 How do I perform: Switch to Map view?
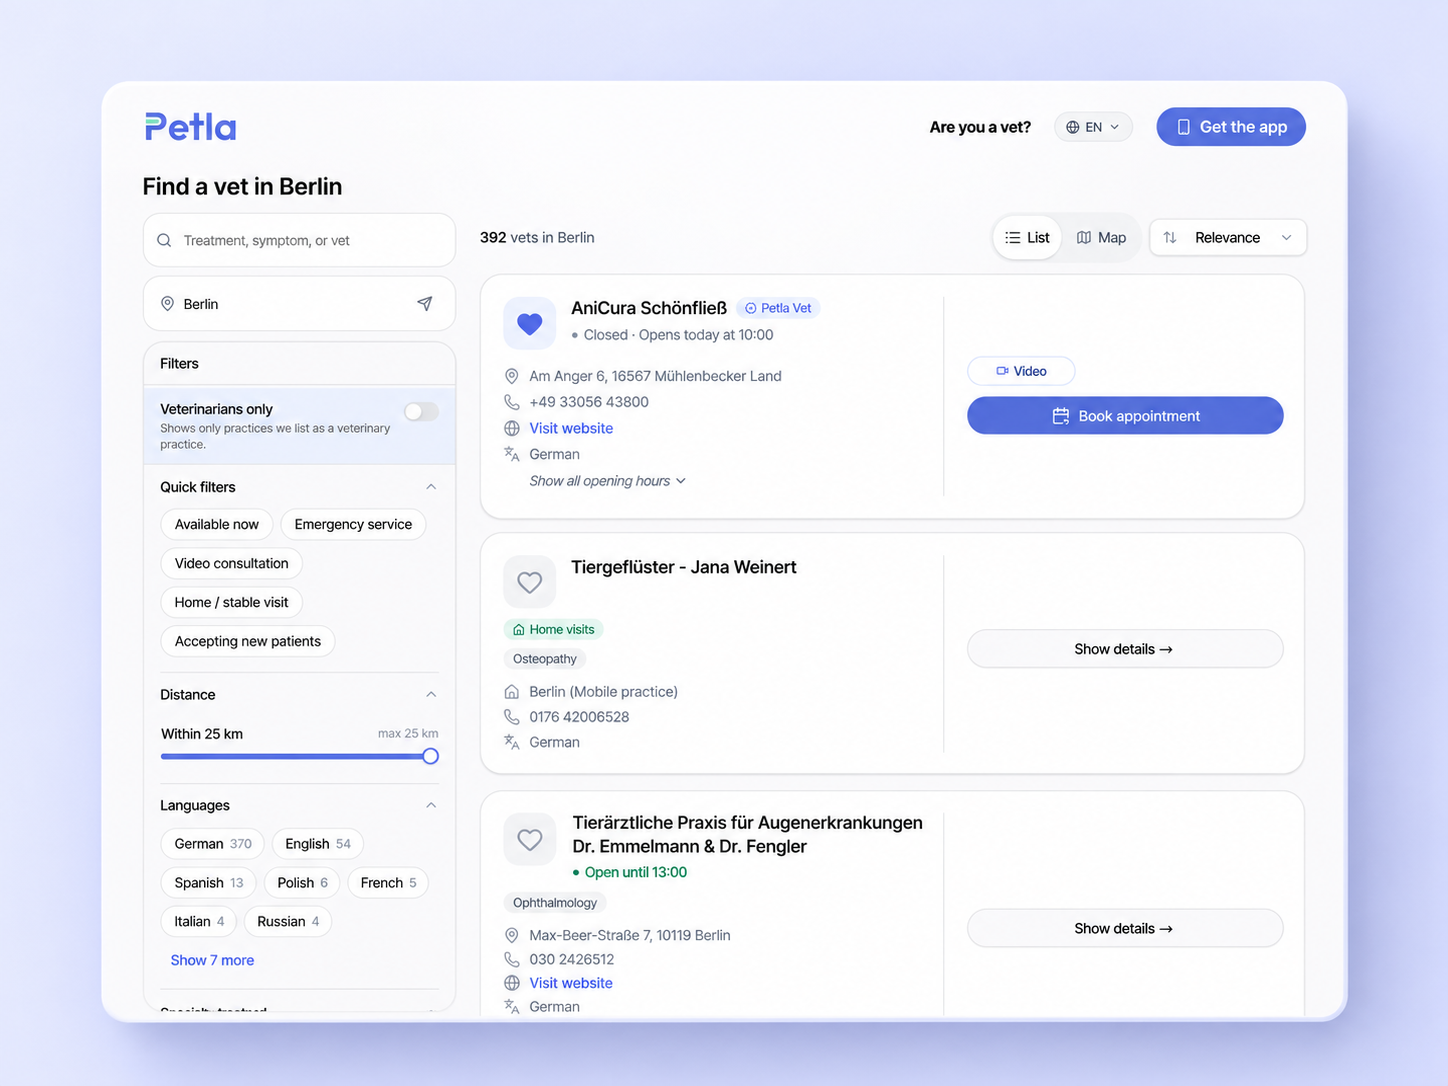click(1101, 238)
